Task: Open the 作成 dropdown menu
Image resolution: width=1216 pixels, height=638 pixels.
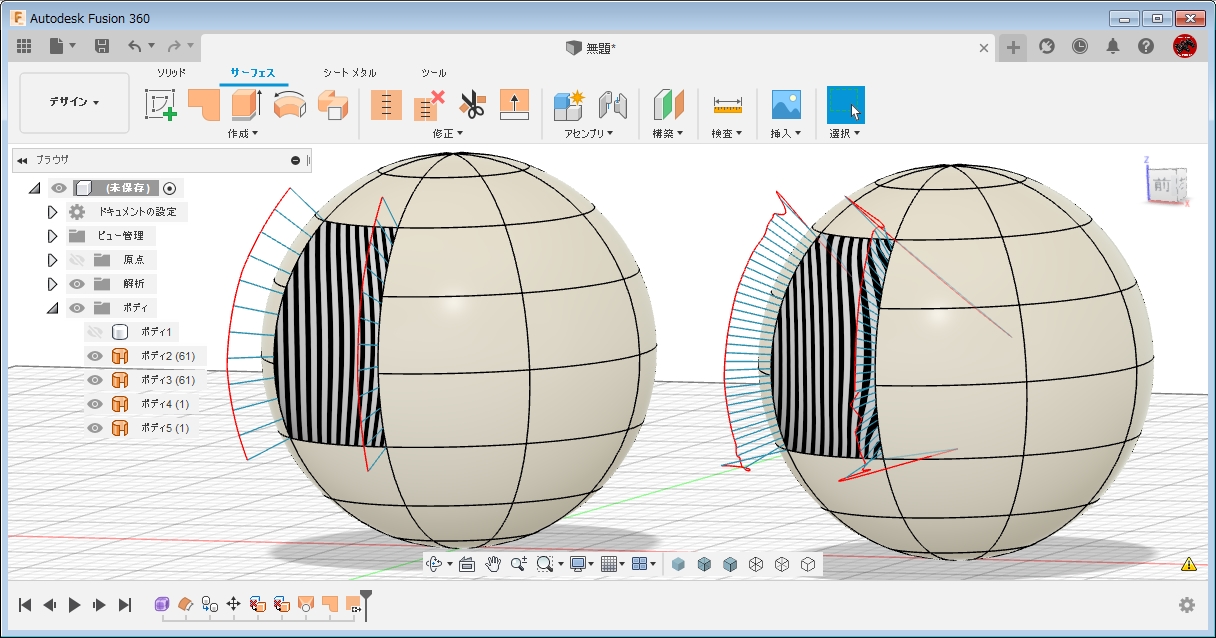Action: pyautogui.click(x=243, y=133)
